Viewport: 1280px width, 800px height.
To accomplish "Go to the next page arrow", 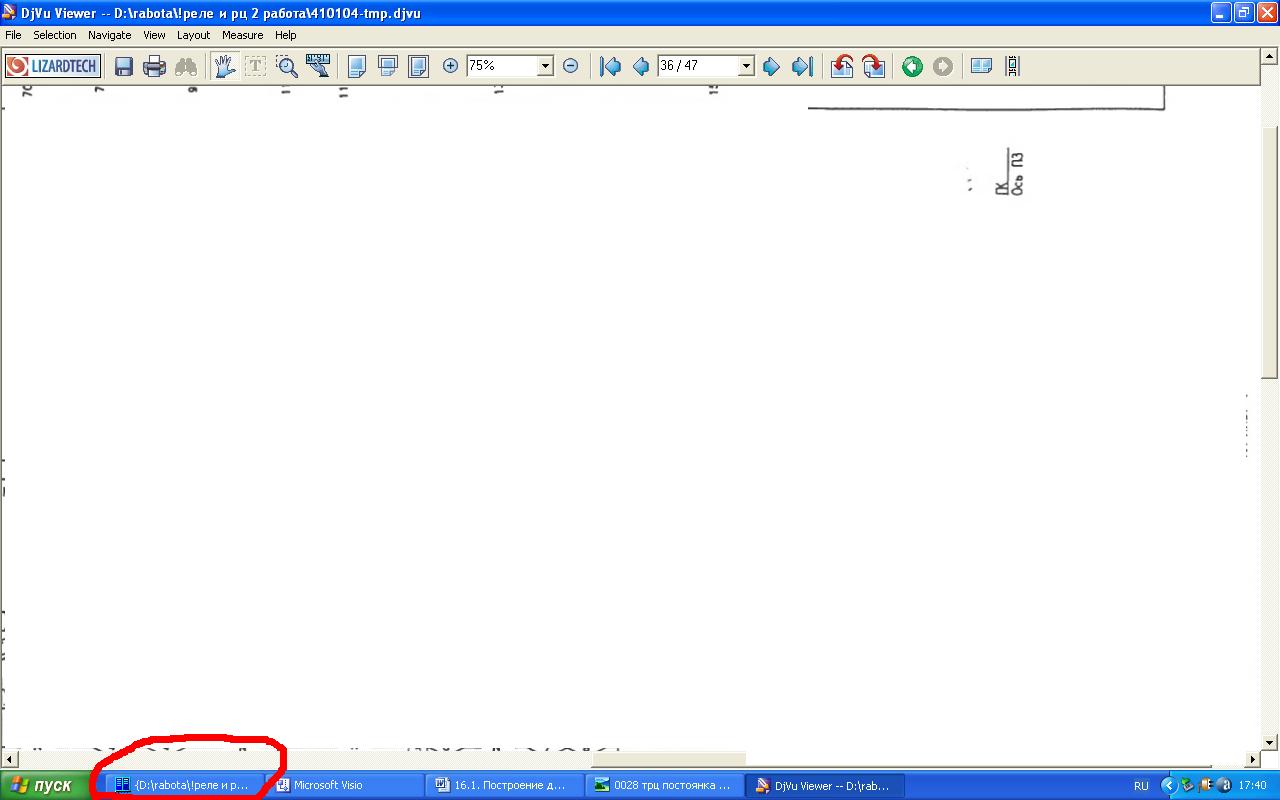I will click(771, 66).
